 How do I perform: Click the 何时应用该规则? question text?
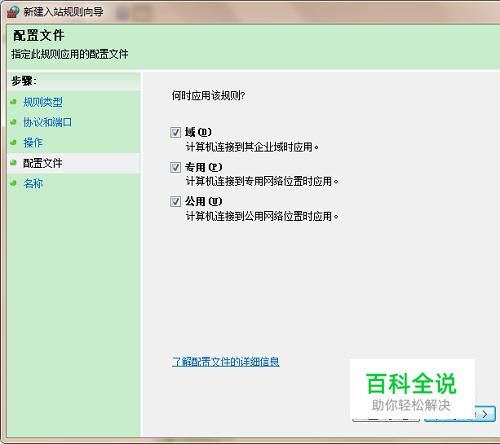coord(208,96)
